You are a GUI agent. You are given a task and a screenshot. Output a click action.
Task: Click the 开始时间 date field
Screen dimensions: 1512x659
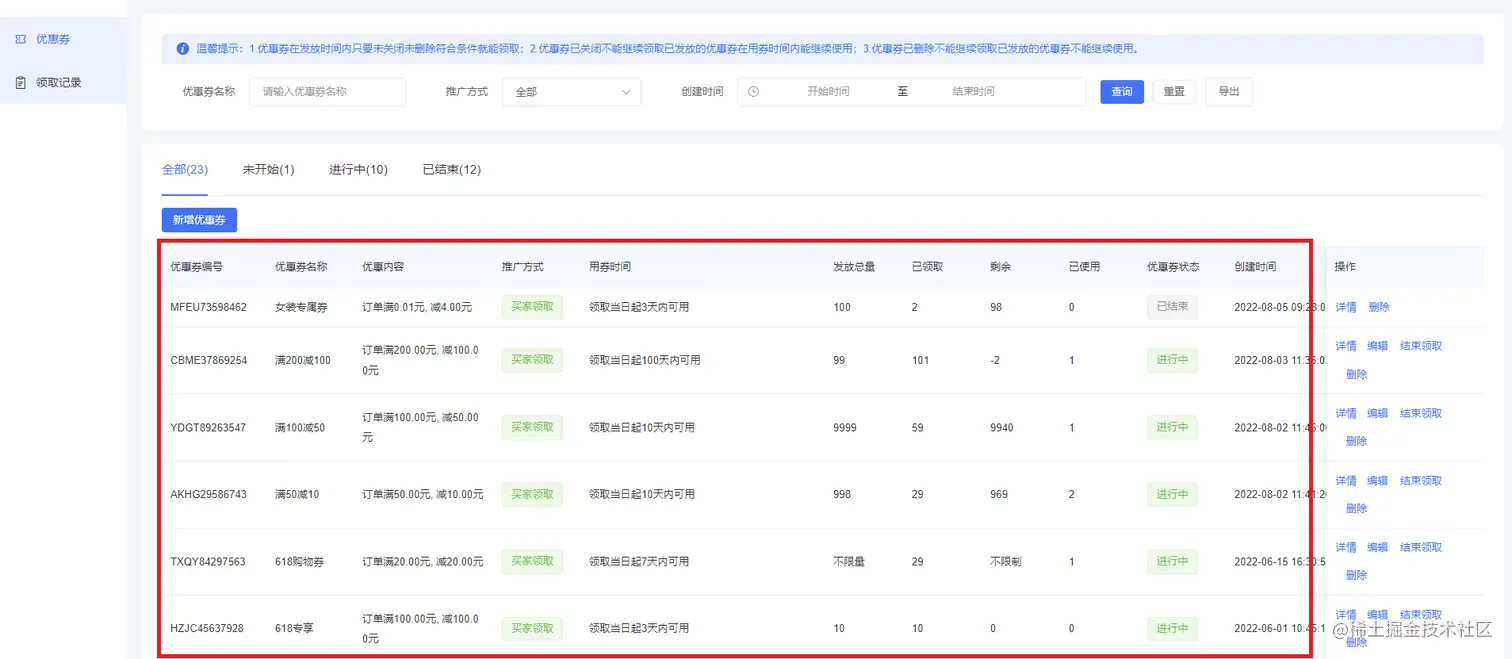(828, 92)
